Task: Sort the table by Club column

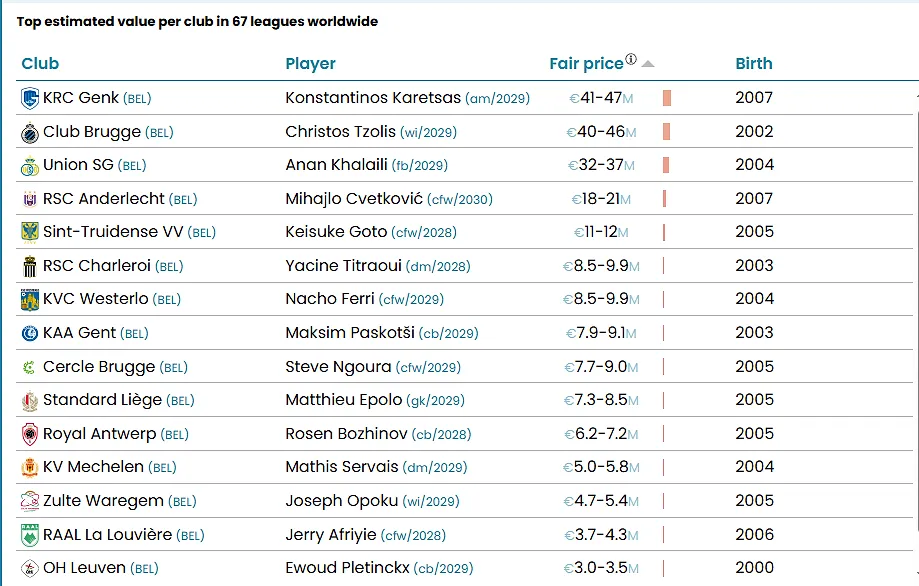Action: (40, 63)
